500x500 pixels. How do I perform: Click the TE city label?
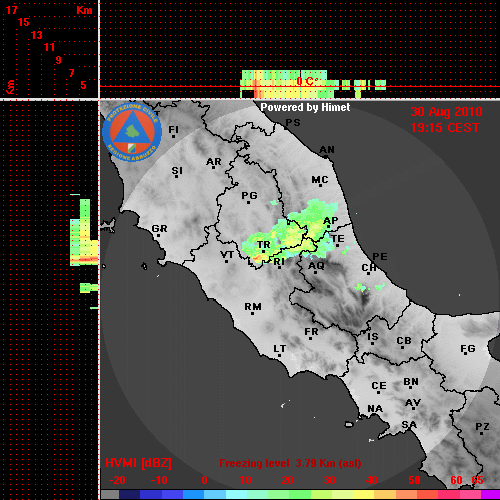pos(338,239)
